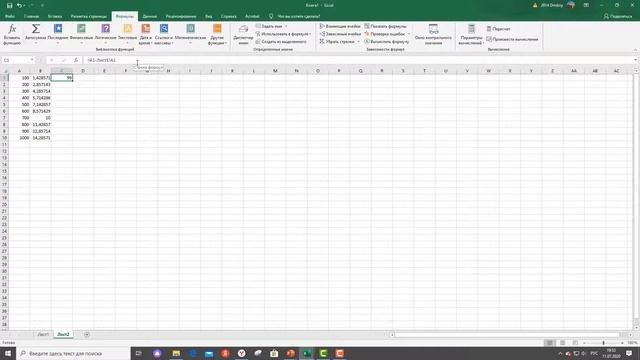Open Task View in the taskbar
The width and height of the screenshot is (640, 360).
[139, 353]
